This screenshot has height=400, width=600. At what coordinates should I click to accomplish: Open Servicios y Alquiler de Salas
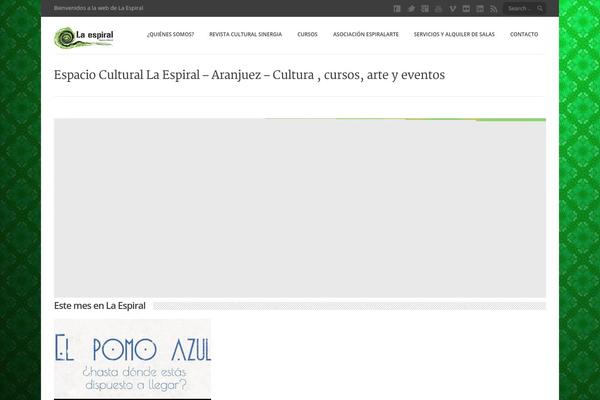coord(454,34)
